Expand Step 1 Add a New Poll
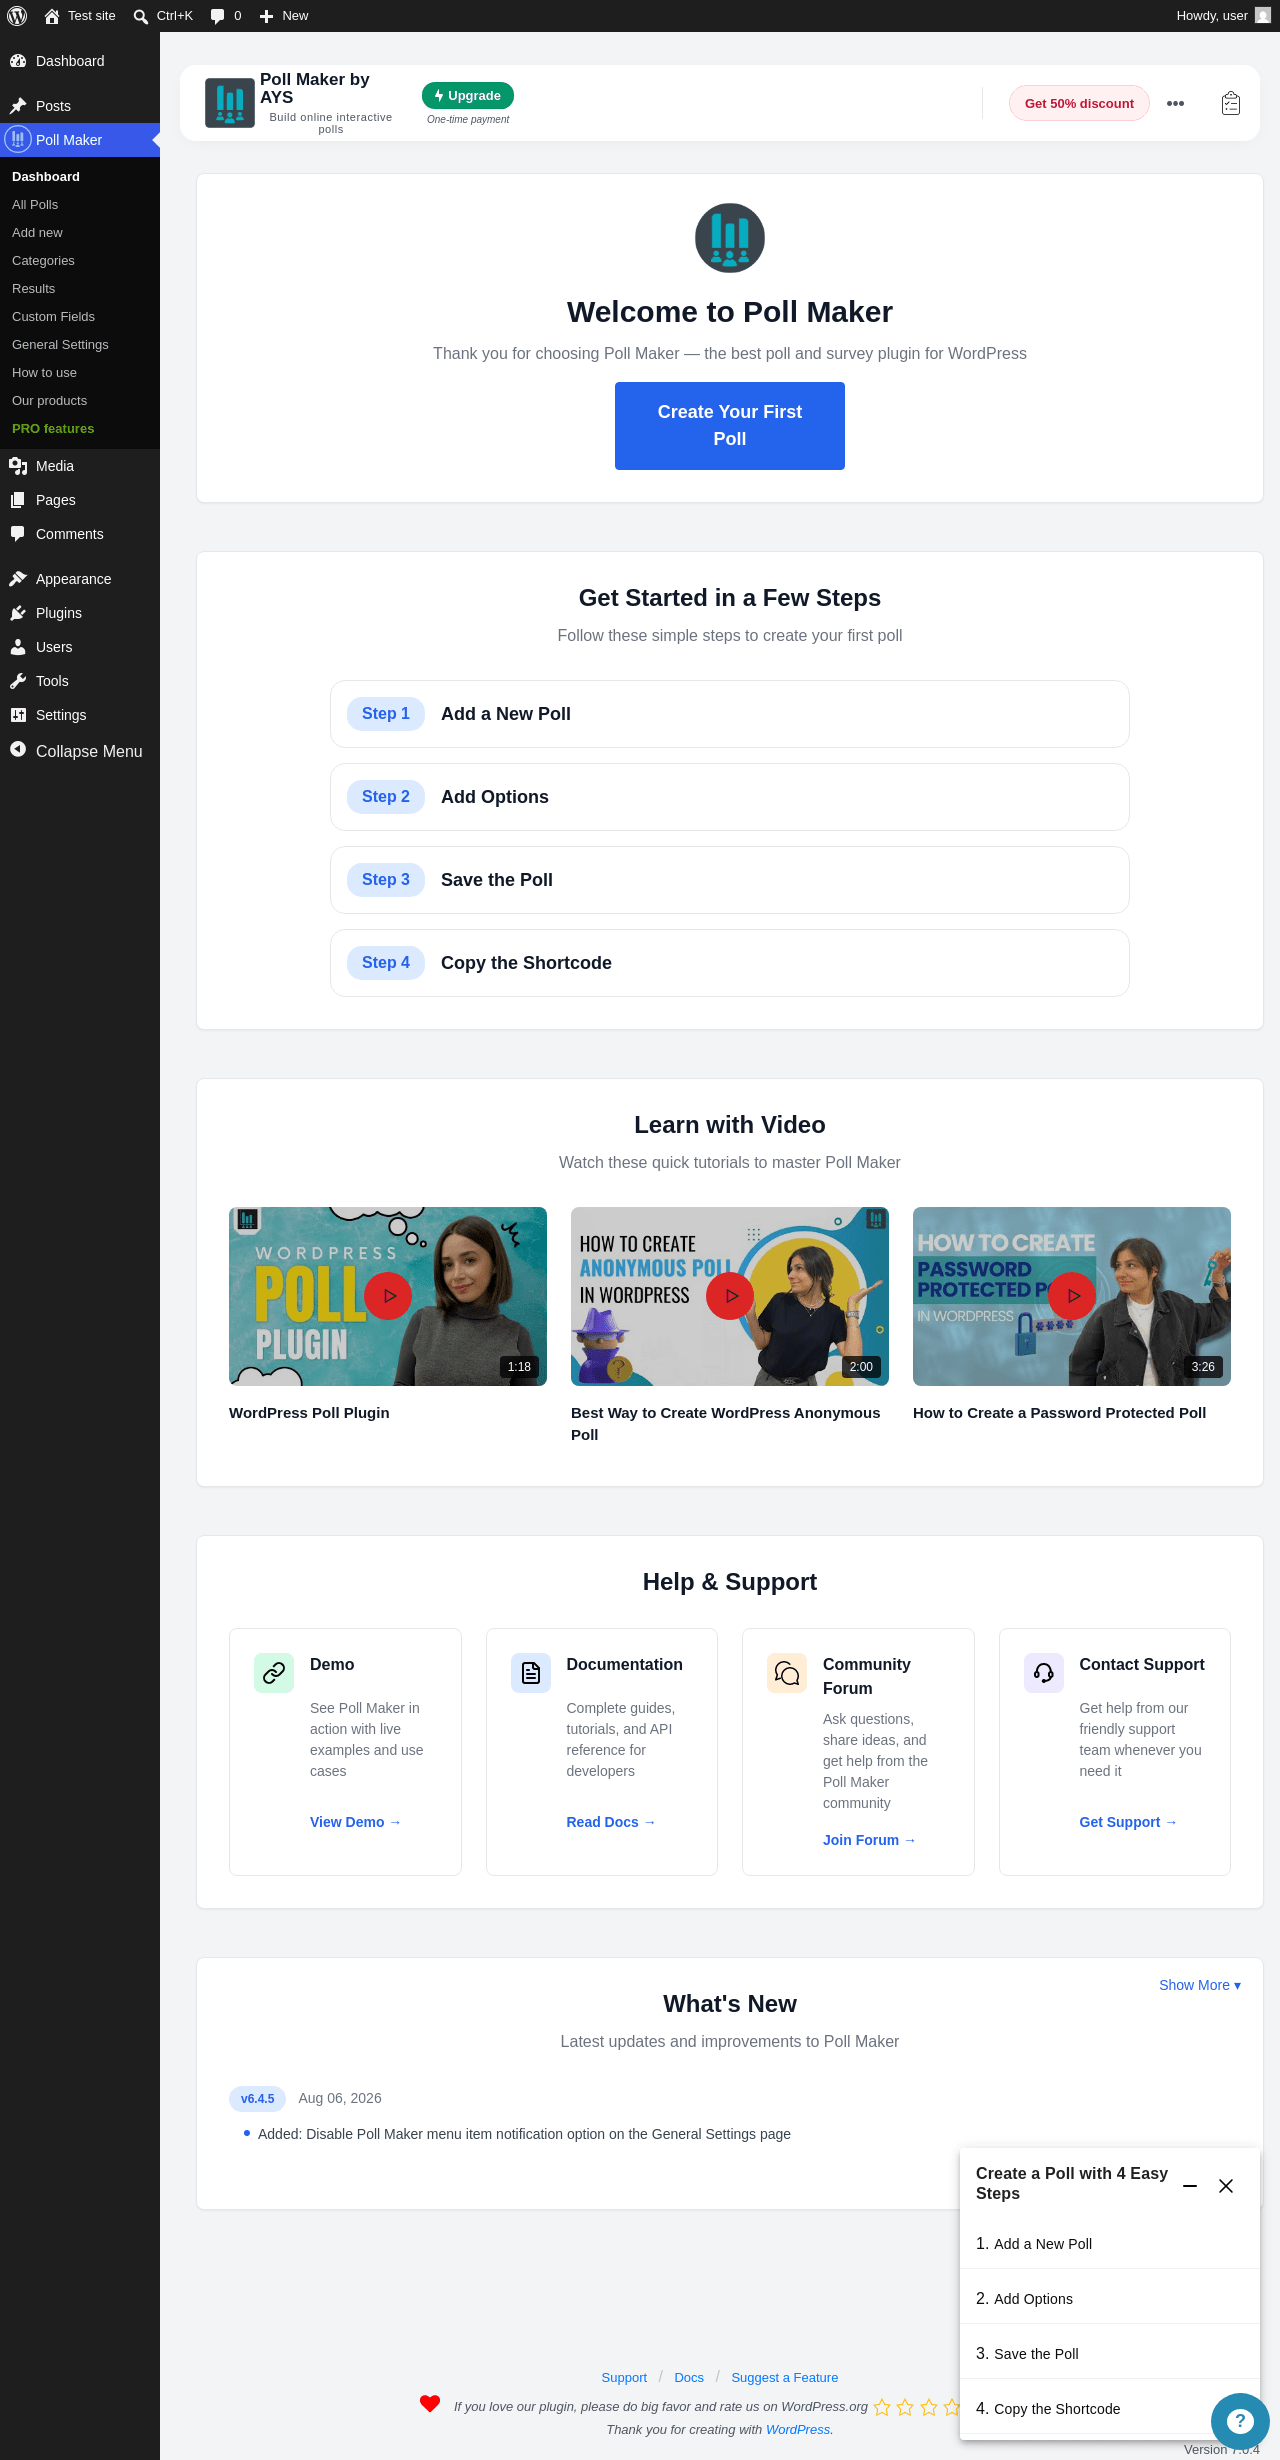 pos(730,714)
